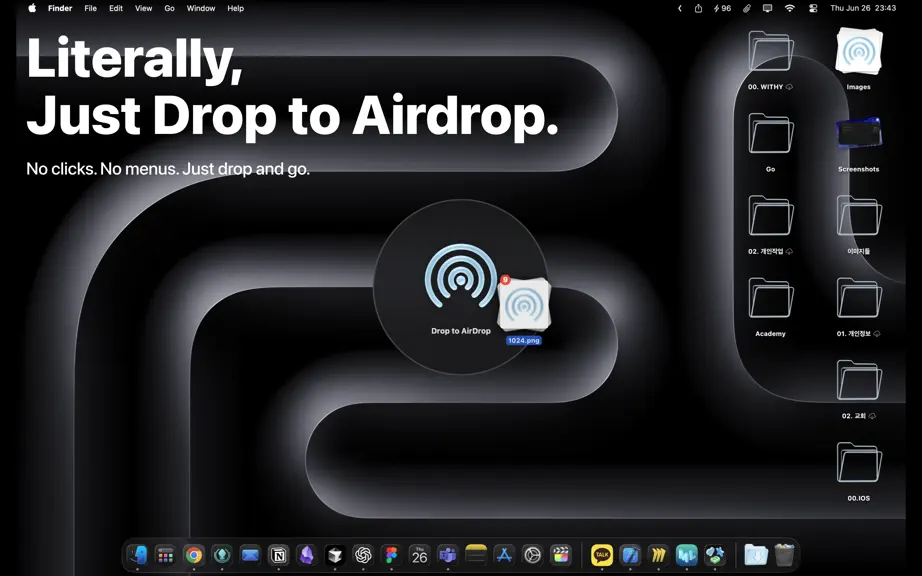Viewport: 922px width, 576px height.
Task: Toggle the Wi-Fi menu bar icon
Action: (790, 8)
